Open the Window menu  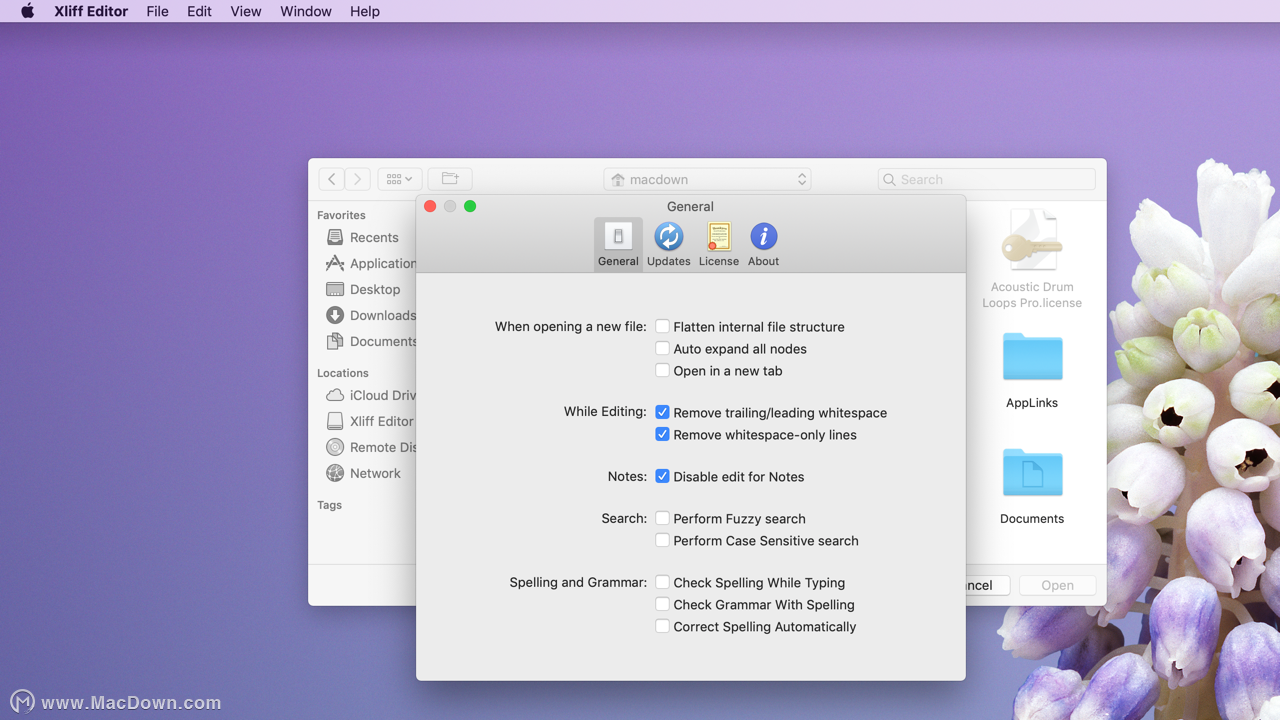[306, 11]
